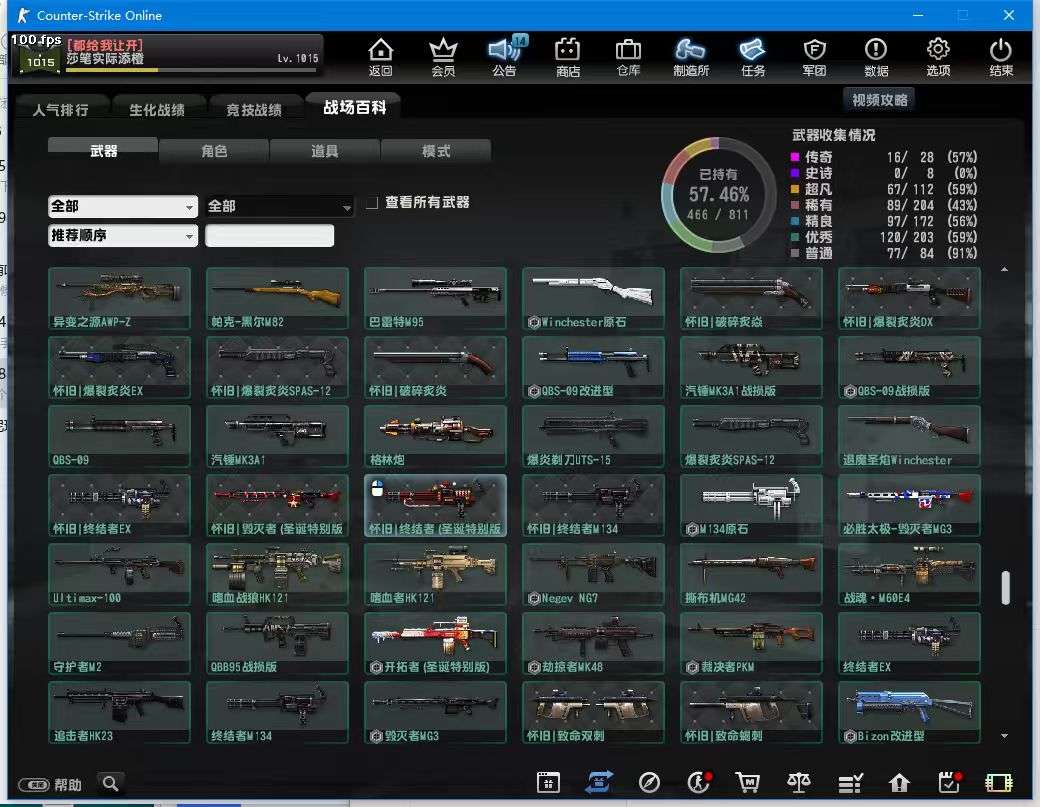Click the compass icon in bottom bar
Image resolution: width=1040 pixels, height=807 pixels.
[x=649, y=783]
